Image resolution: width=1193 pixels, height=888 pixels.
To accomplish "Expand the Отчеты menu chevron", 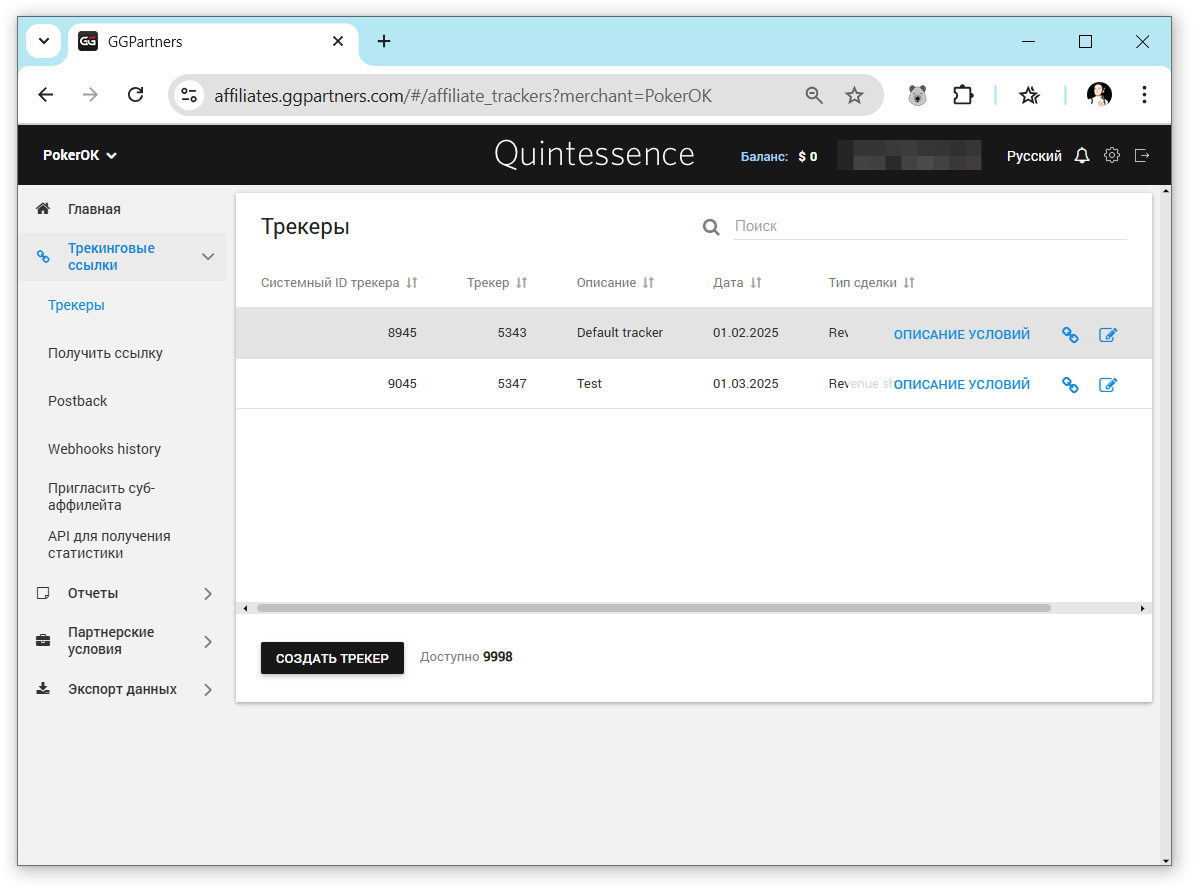I will (208, 594).
